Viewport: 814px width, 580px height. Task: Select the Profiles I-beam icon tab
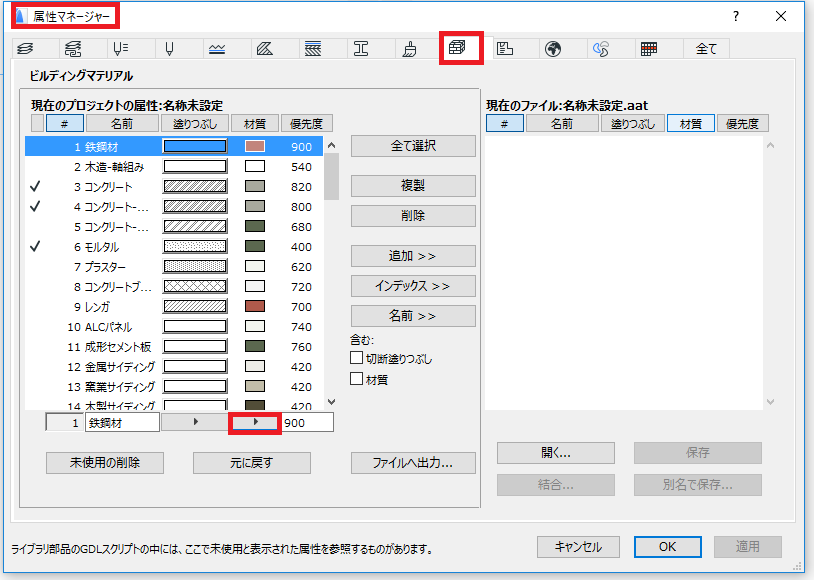[361, 49]
